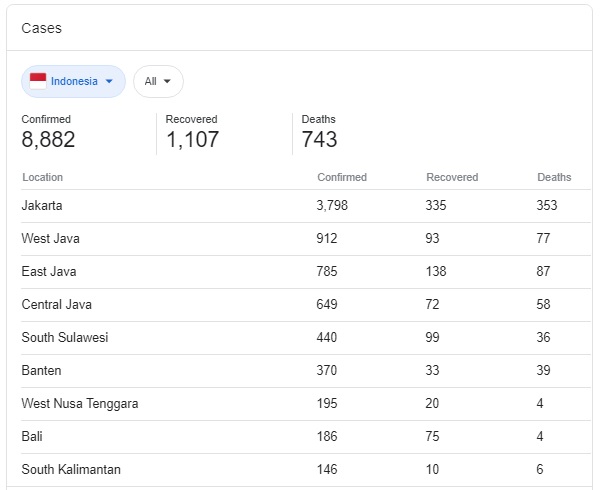The width and height of the screenshot is (600, 490).
Task: Select the West Java row
Action: point(306,239)
